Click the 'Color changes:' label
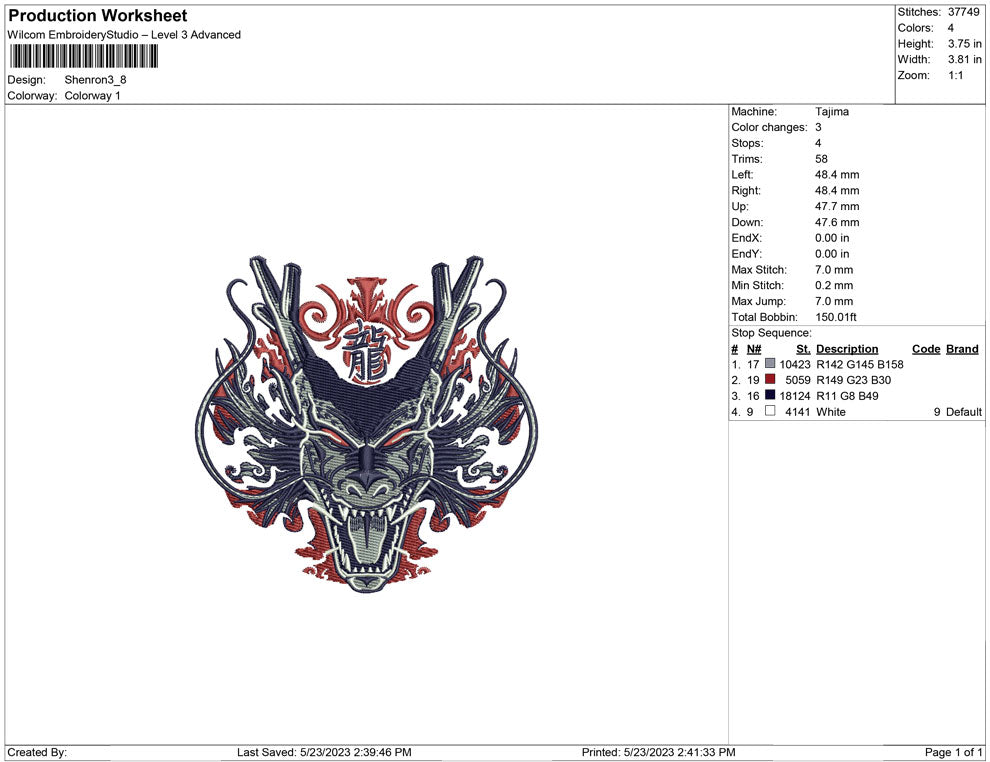The height and width of the screenshot is (762, 990). point(770,128)
